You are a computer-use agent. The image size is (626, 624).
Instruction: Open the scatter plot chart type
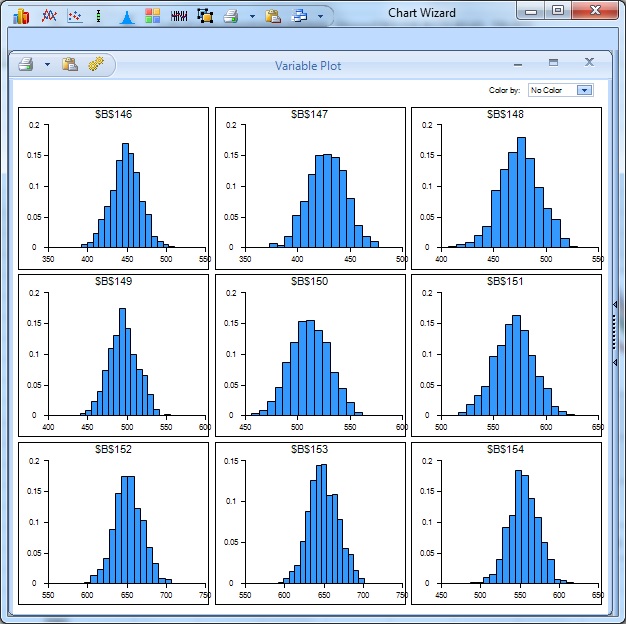(73, 16)
